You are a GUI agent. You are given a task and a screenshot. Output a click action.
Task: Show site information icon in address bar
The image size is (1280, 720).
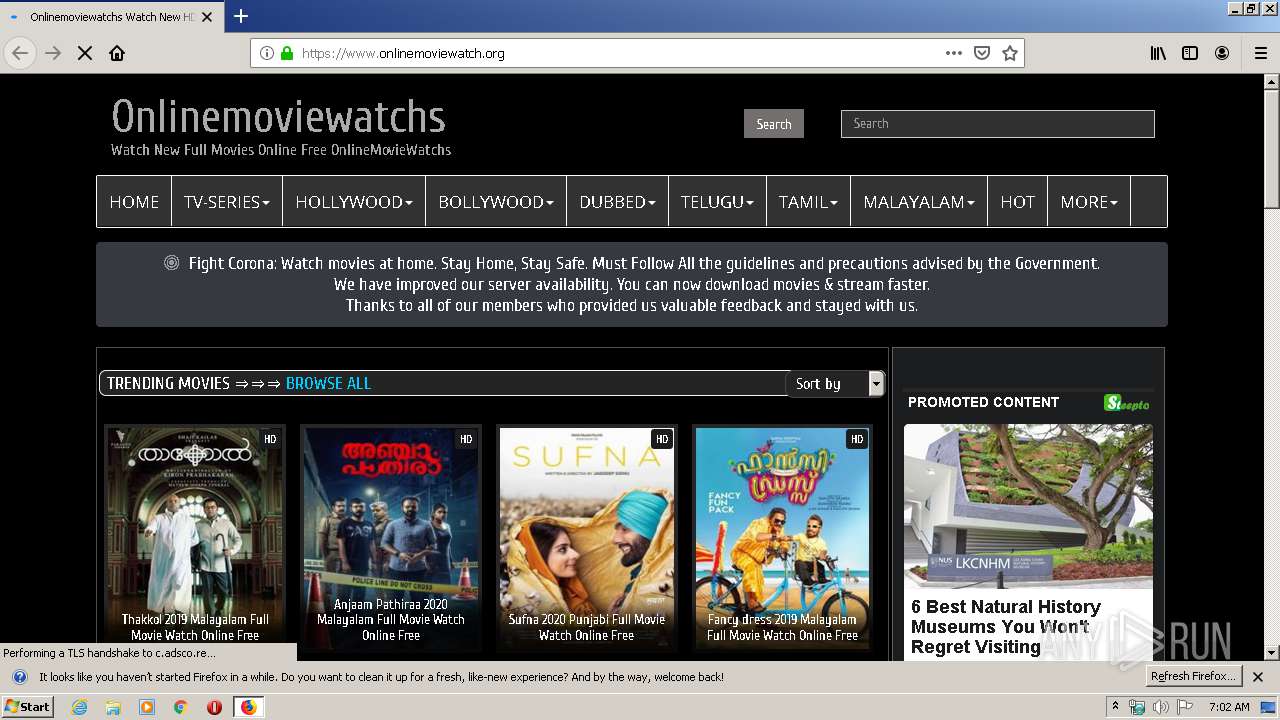[x=267, y=53]
